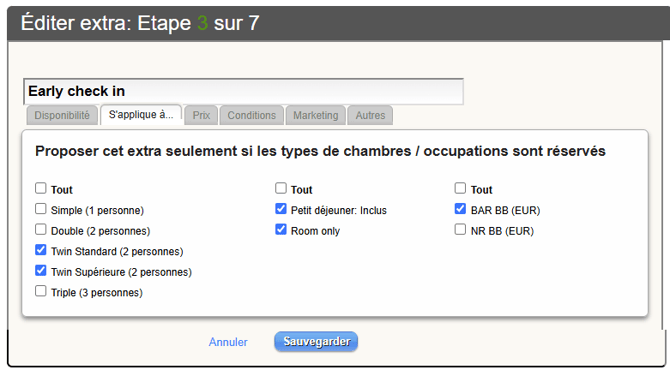Click the heading starting 'Proposer cet extra seulement'
The image size is (670, 370).
pyautogui.click(x=320, y=151)
